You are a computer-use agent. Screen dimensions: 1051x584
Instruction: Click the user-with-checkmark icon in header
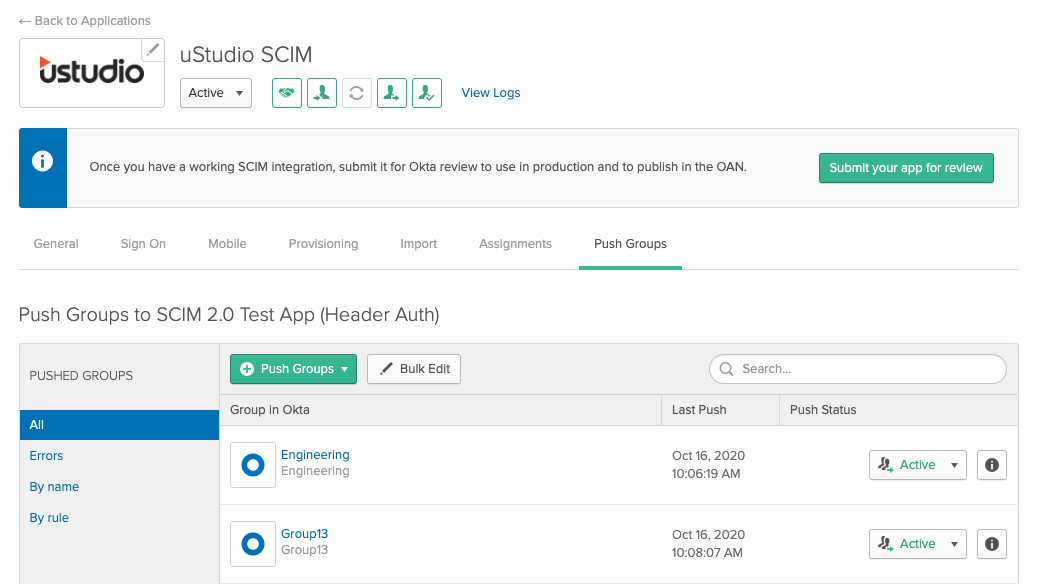click(x=426, y=93)
